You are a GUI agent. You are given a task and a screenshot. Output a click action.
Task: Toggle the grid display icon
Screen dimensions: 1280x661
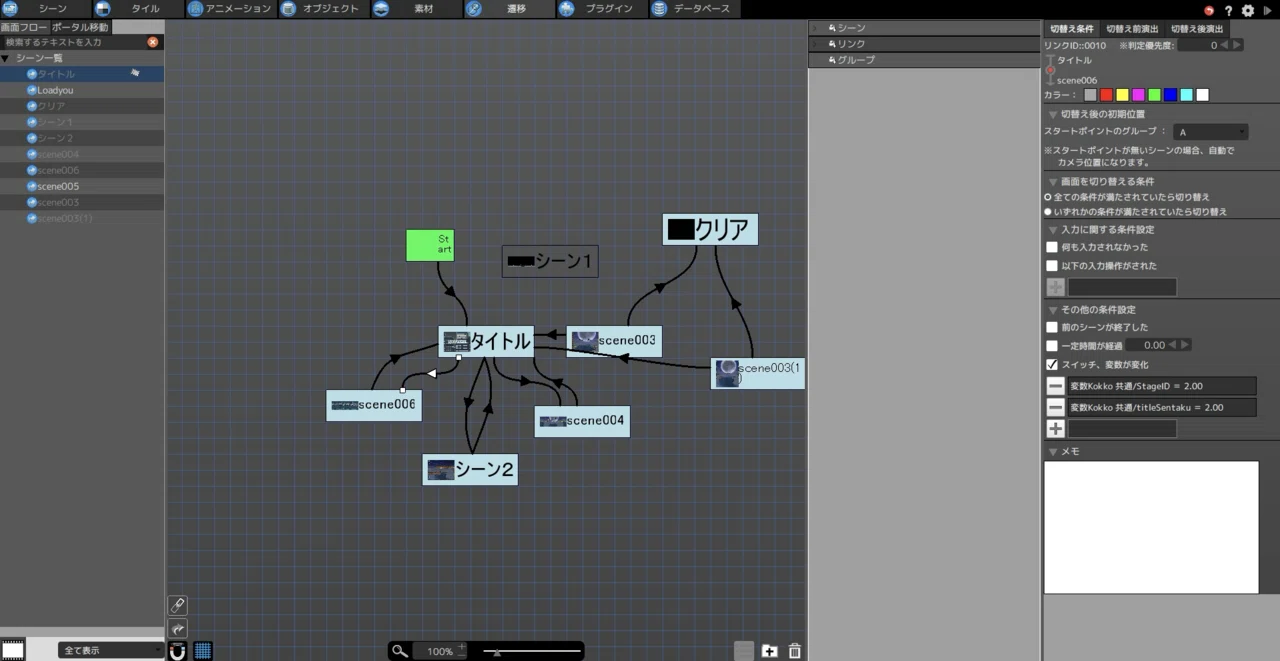click(203, 651)
